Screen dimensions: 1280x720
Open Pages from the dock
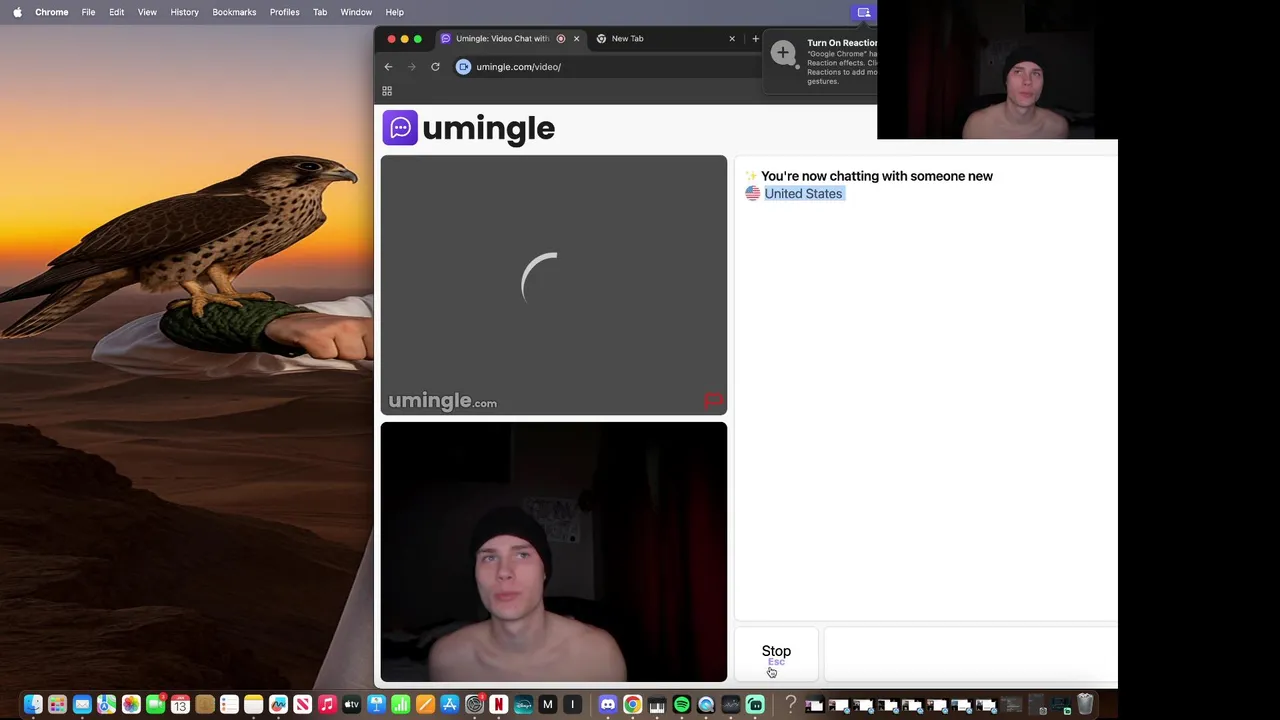click(425, 704)
